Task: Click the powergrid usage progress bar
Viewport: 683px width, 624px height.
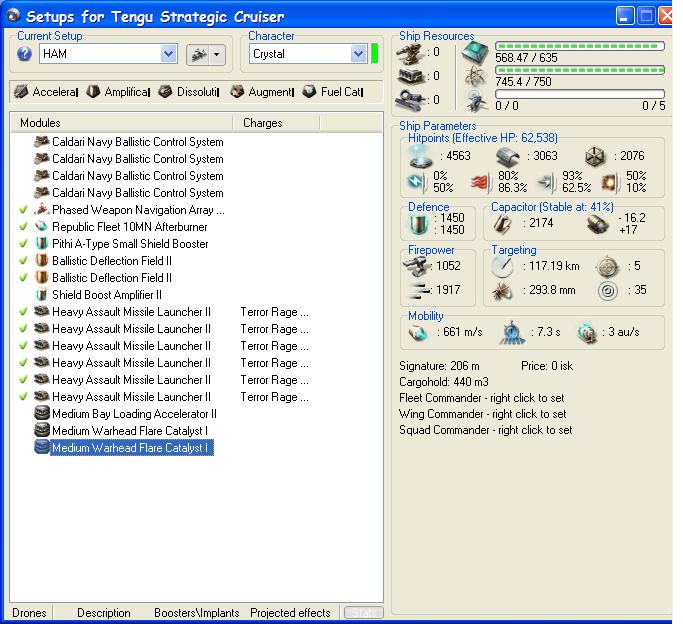Action: pos(580,70)
